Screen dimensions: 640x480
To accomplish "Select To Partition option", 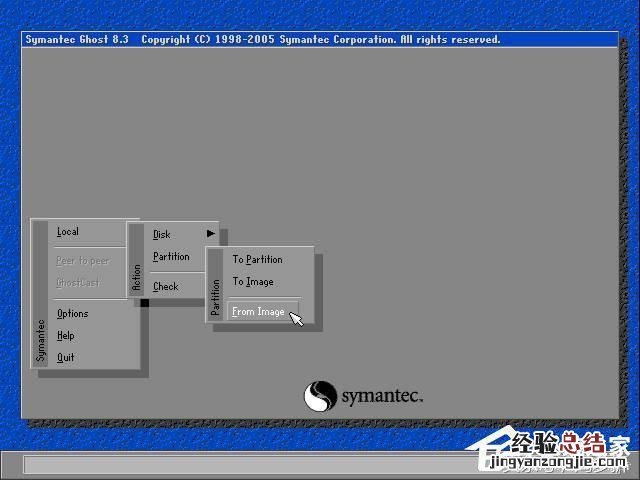I will 258,260.
